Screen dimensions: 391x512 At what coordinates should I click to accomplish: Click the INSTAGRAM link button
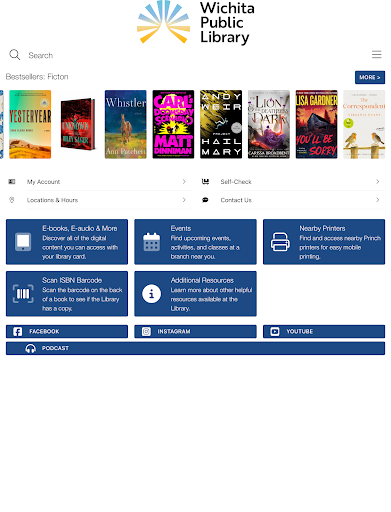tap(195, 332)
